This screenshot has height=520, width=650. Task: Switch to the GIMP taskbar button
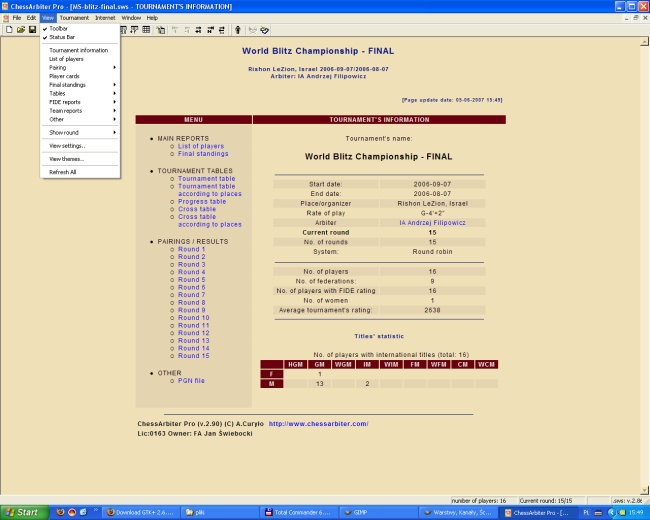tap(379, 513)
